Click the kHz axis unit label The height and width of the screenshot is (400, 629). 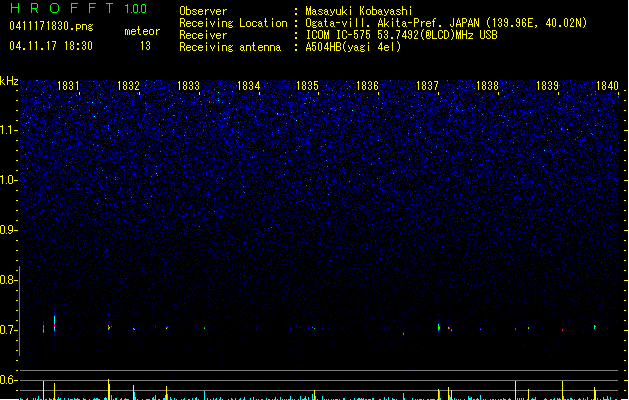pyautogui.click(x=9, y=81)
